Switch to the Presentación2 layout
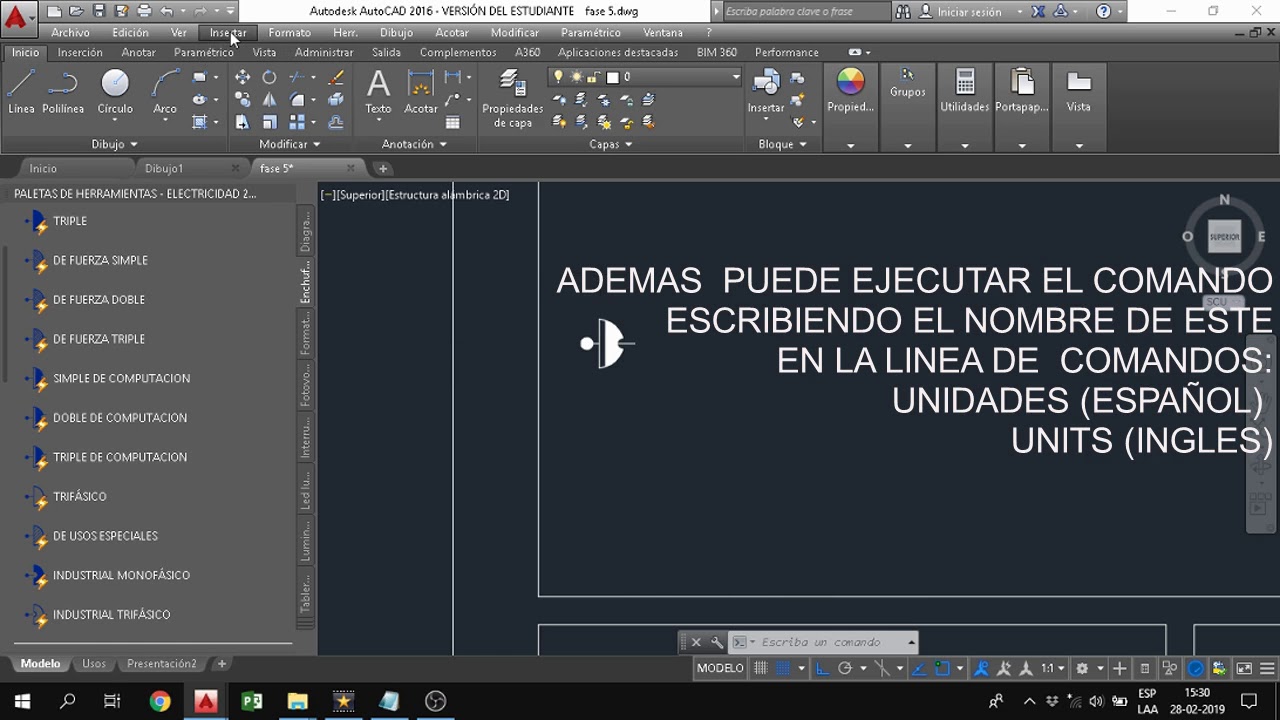 (x=161, y=663)
